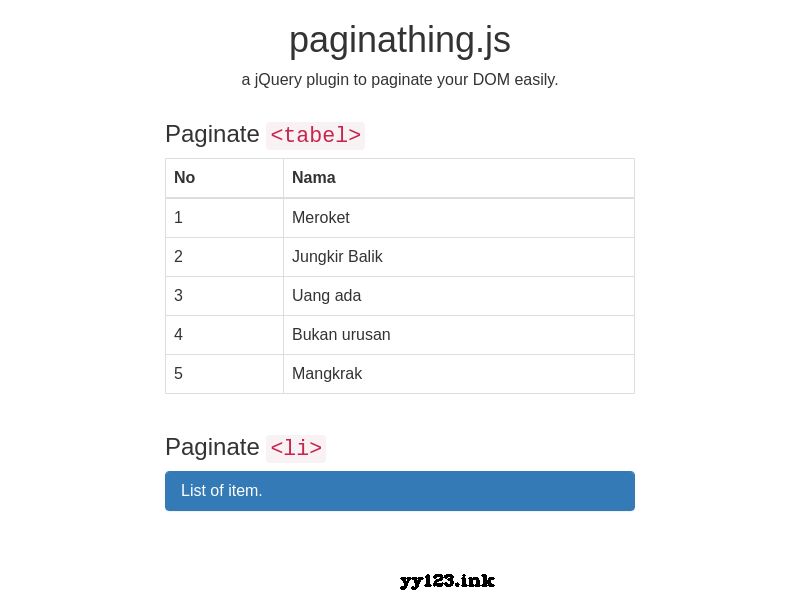Select the Mangkrak table cell
The width and height of the screenshot is (800, 600).
(x=459, y=374)
